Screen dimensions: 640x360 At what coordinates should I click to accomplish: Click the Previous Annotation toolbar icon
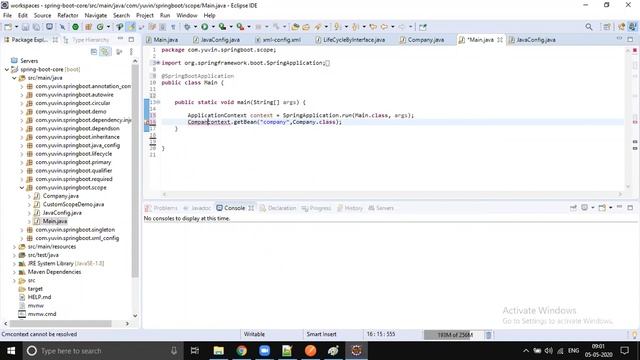pos(355,27)
